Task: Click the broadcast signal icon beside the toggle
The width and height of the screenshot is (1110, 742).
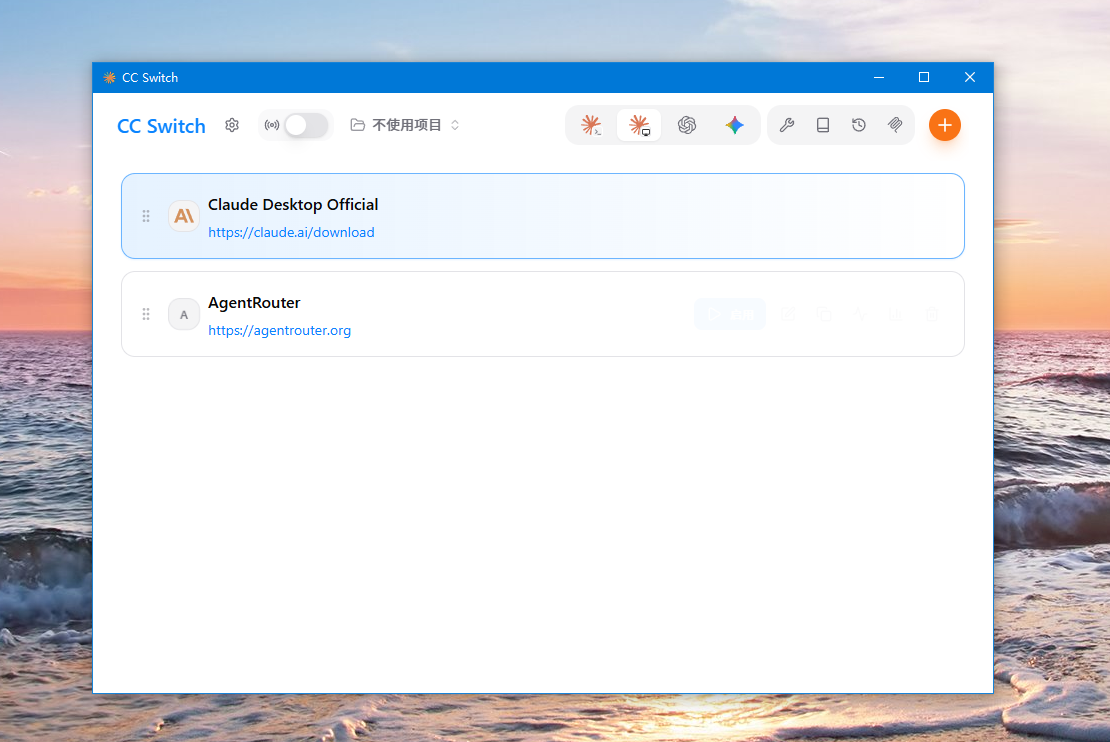Action: (x=272, y=125)
